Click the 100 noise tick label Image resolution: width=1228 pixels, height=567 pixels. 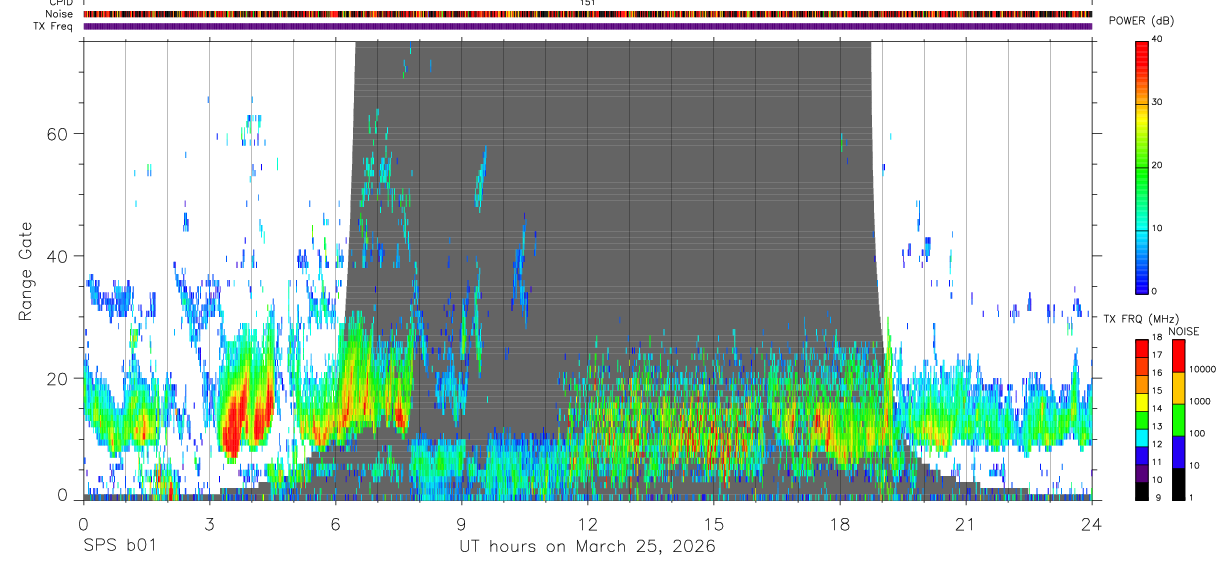click(1196, 433)
